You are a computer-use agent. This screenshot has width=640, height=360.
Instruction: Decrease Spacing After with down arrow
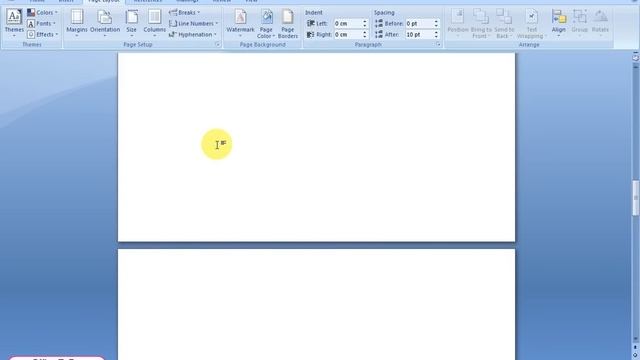pyautogui.click(x=436, y=37)
